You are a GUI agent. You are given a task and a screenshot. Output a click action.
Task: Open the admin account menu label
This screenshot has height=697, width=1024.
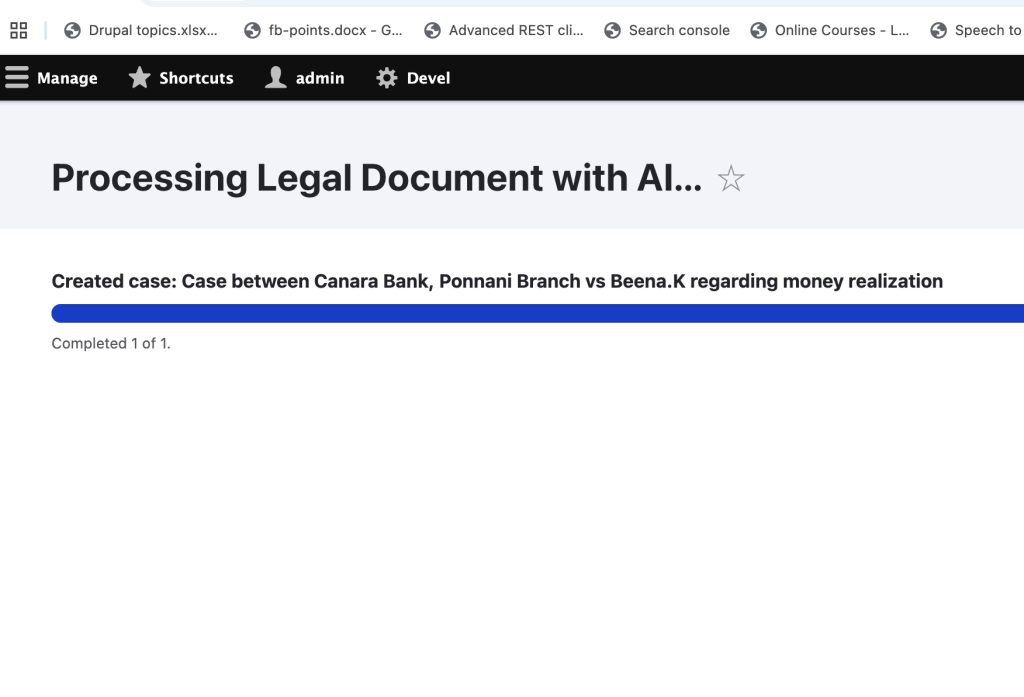[320, 78]
